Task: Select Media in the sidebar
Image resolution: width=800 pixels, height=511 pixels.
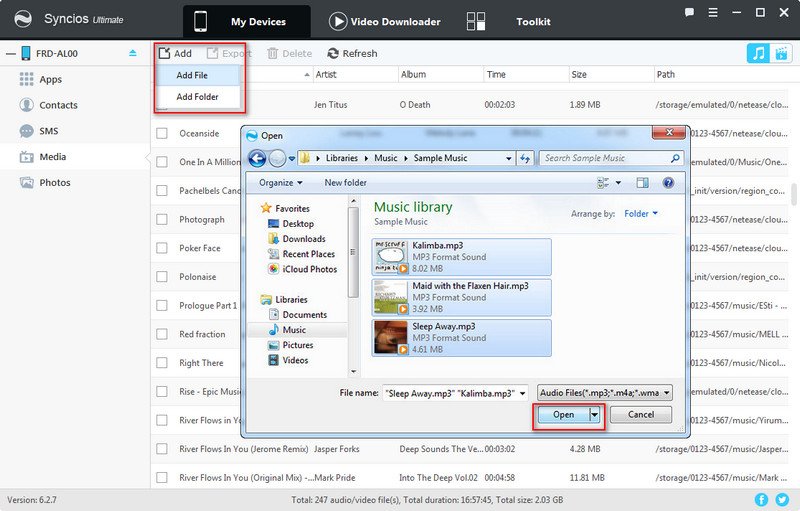Action: 53,157
